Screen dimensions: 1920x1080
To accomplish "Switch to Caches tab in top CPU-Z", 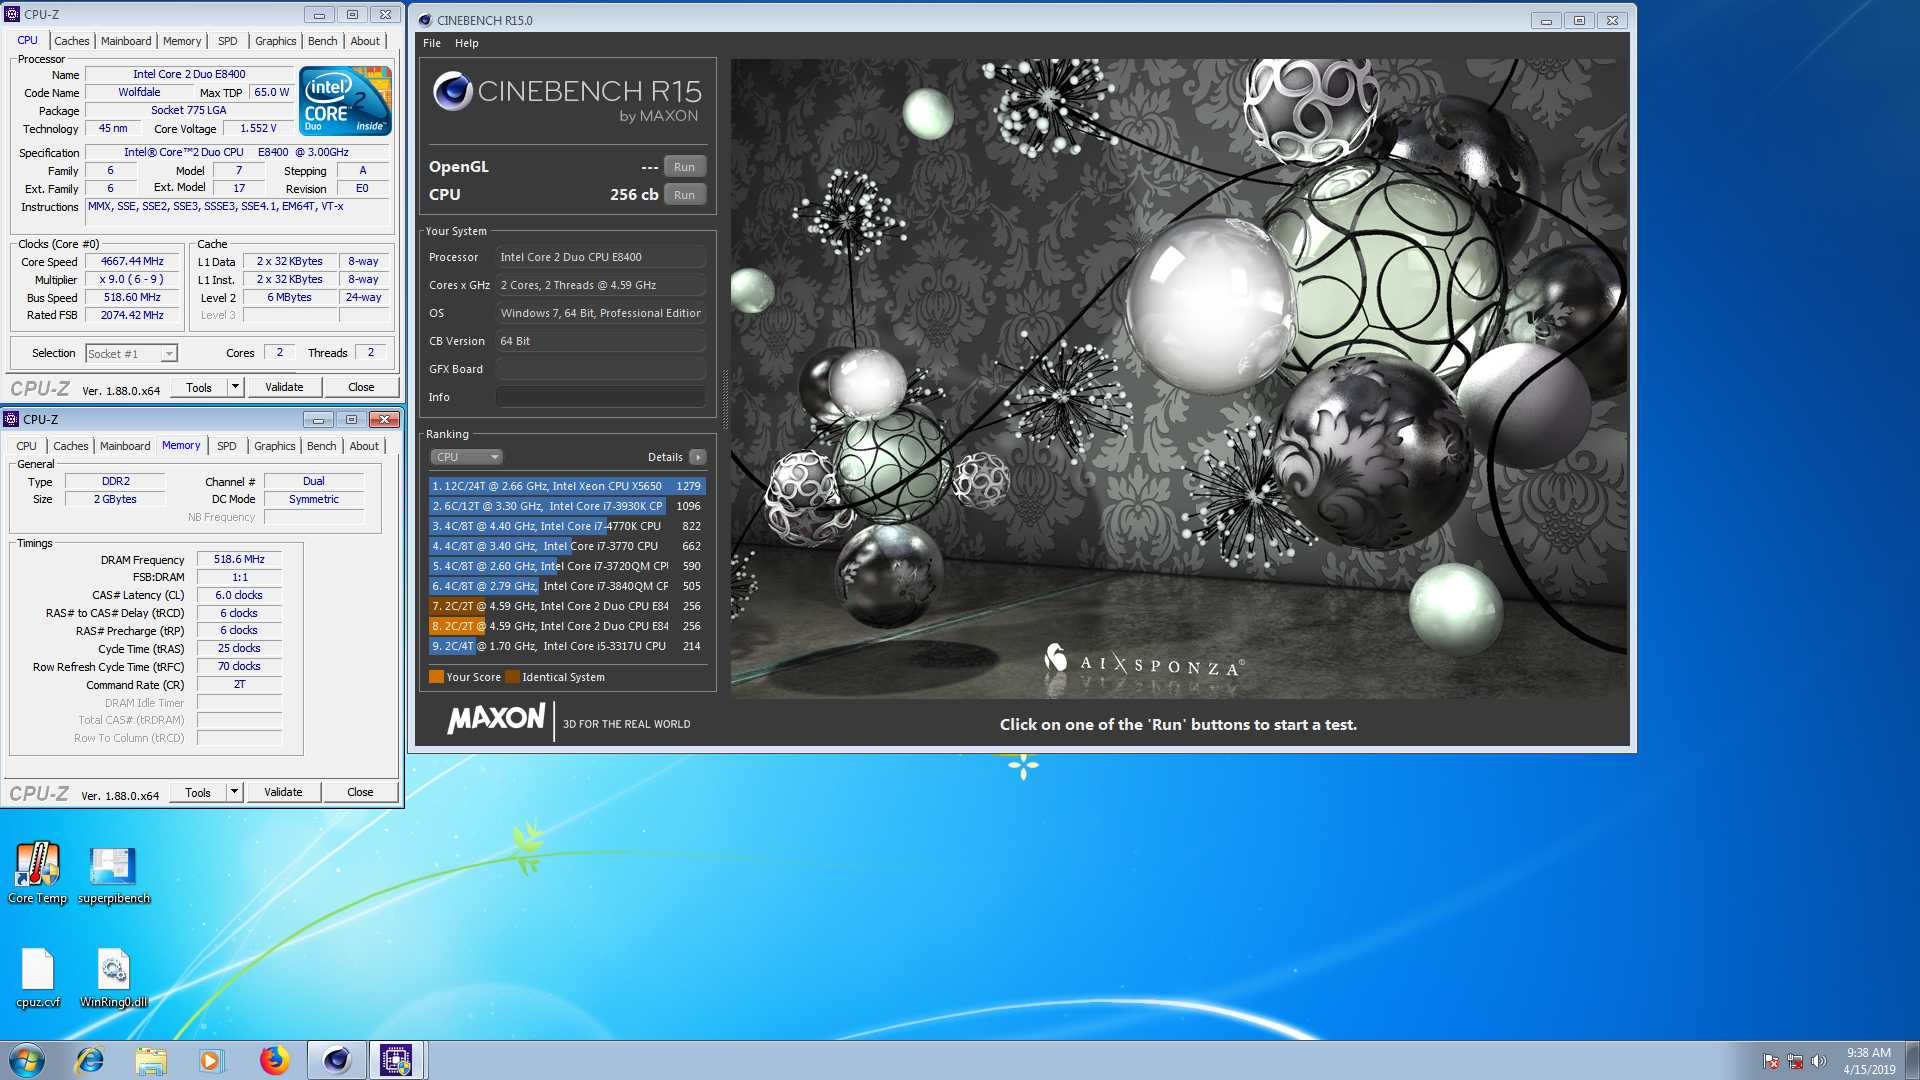I will pyautogui.click(x=71, y=41).
